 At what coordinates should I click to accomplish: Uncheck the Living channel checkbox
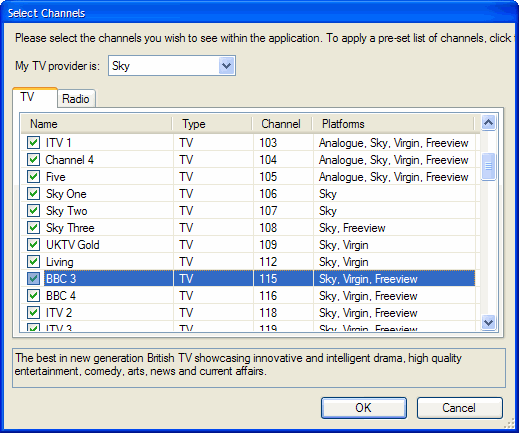33,262
